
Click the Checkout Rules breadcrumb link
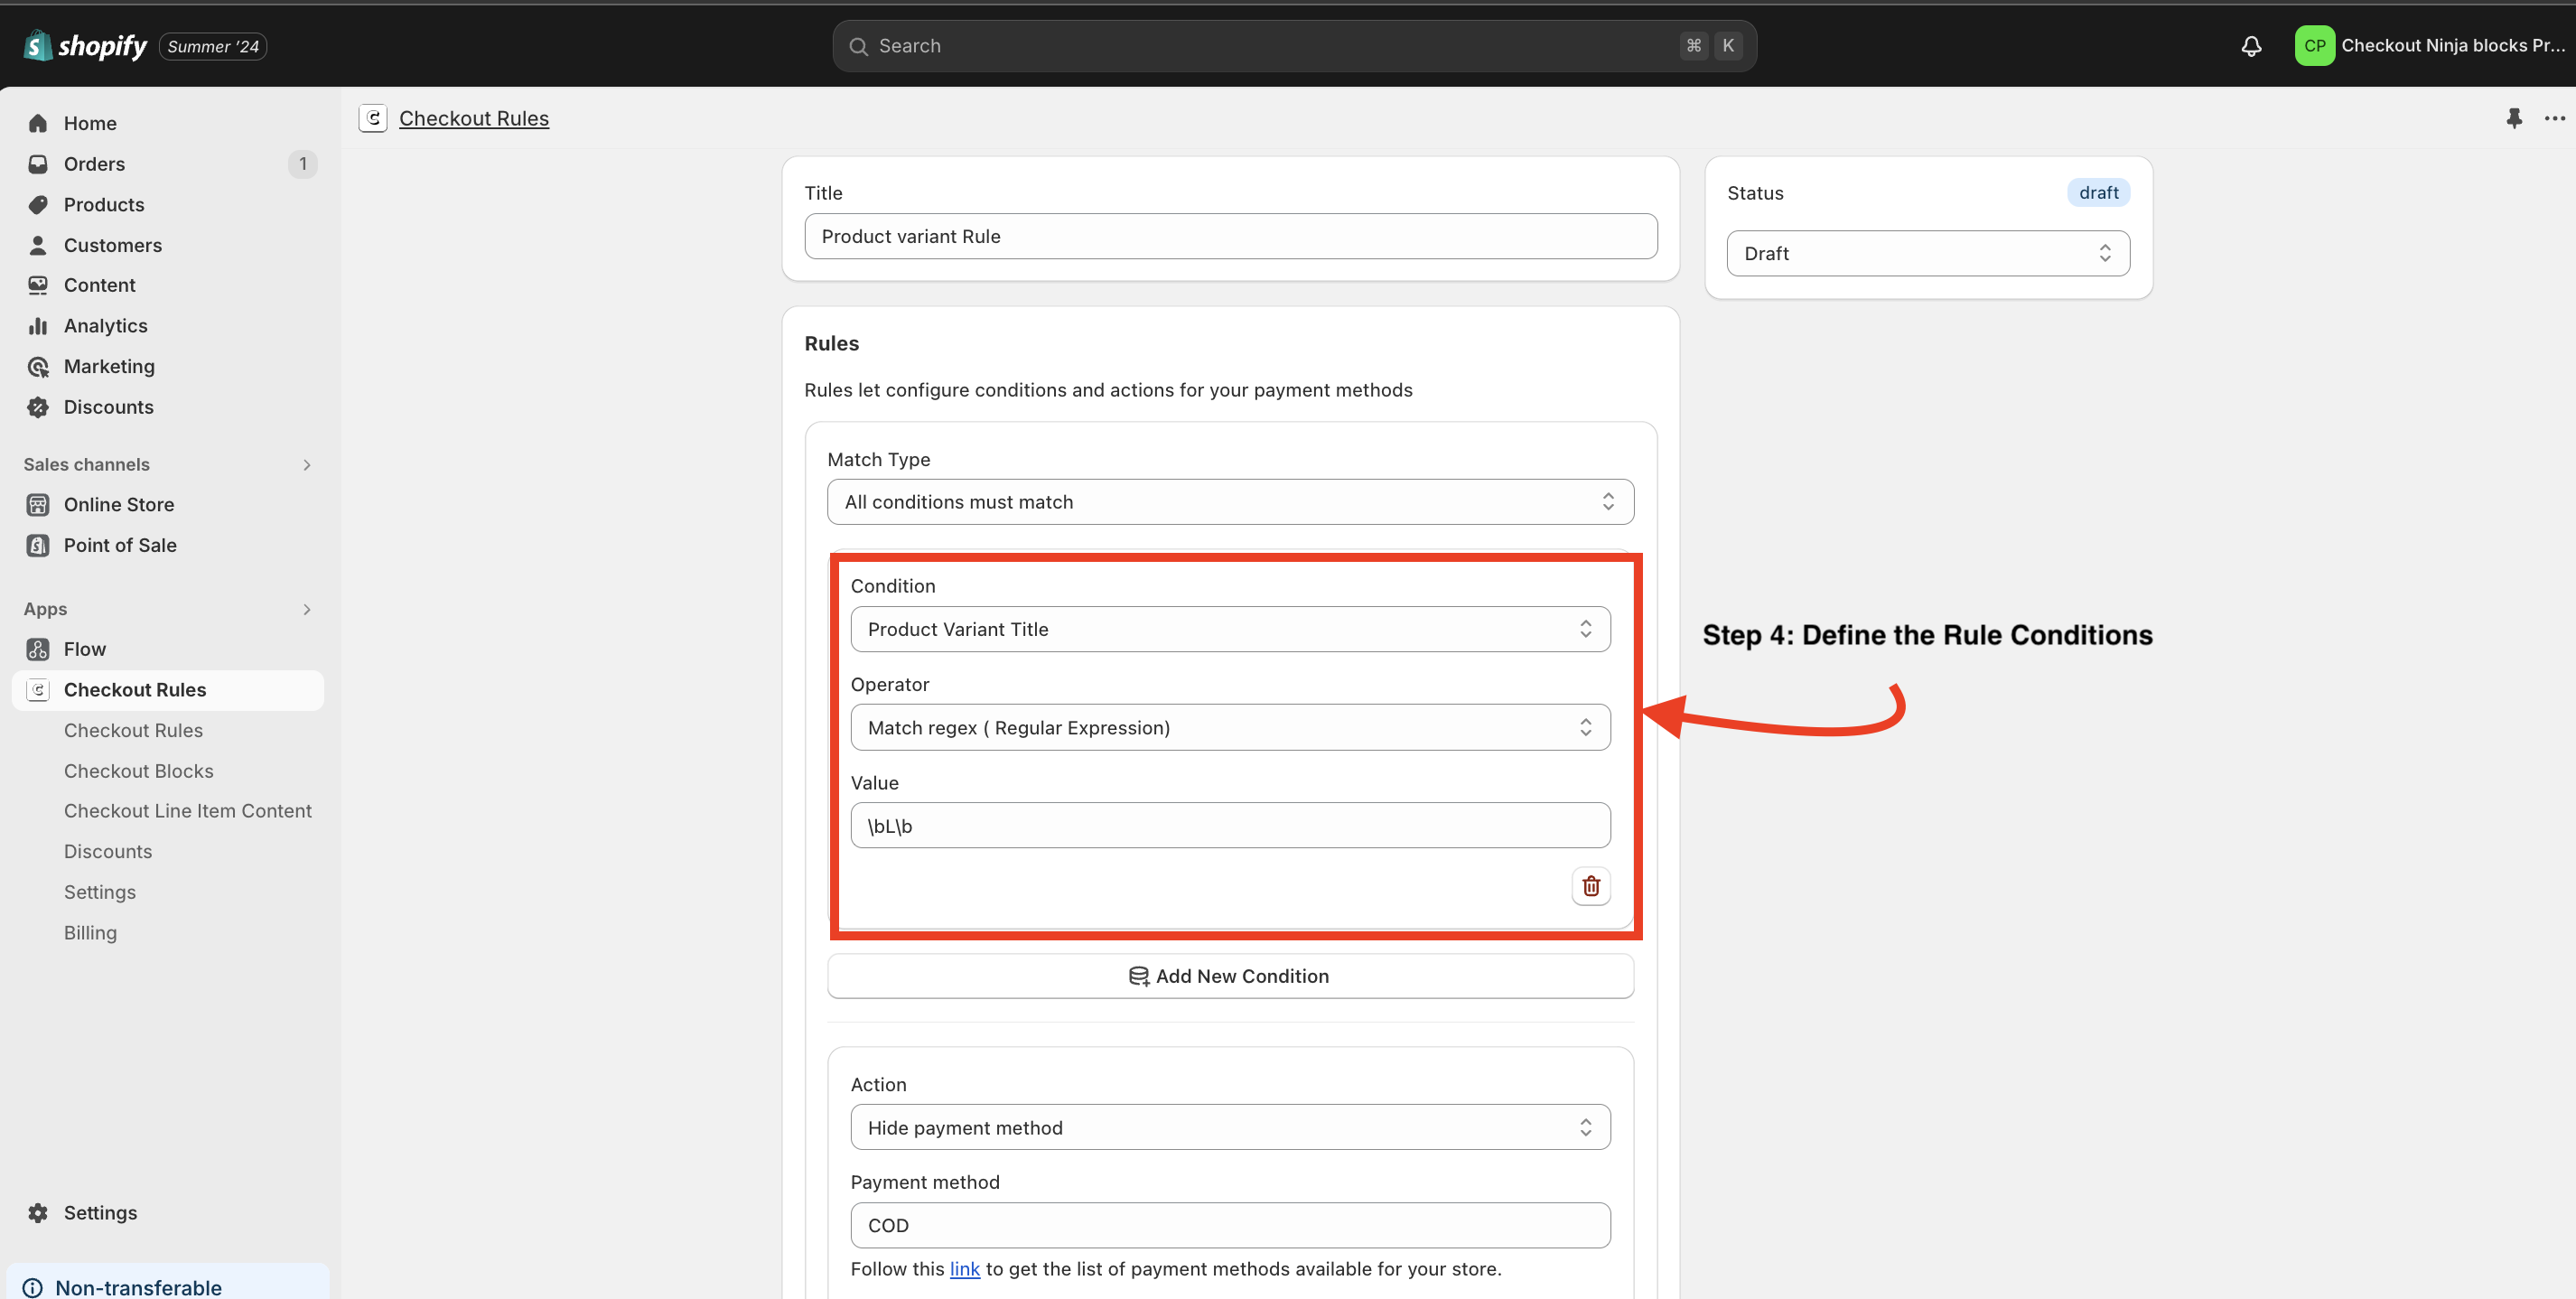tap(474, 118)
